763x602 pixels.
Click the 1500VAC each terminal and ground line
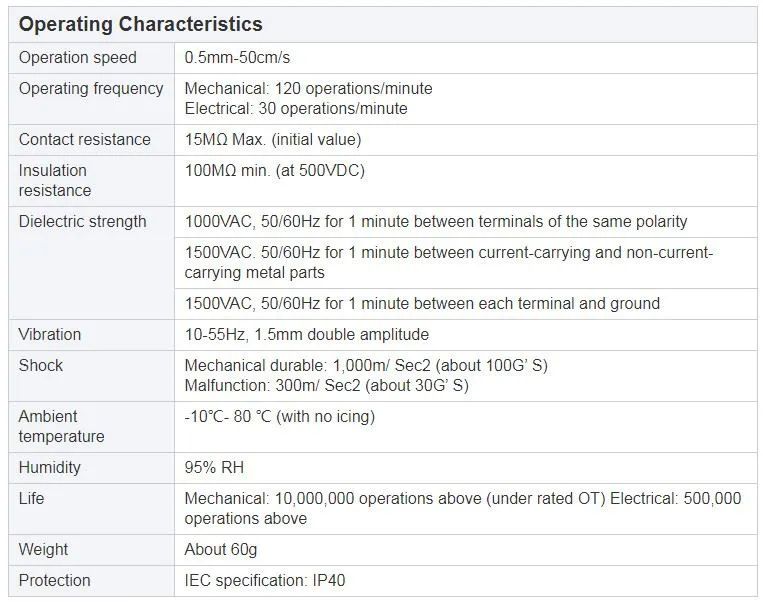pos(422,304)
